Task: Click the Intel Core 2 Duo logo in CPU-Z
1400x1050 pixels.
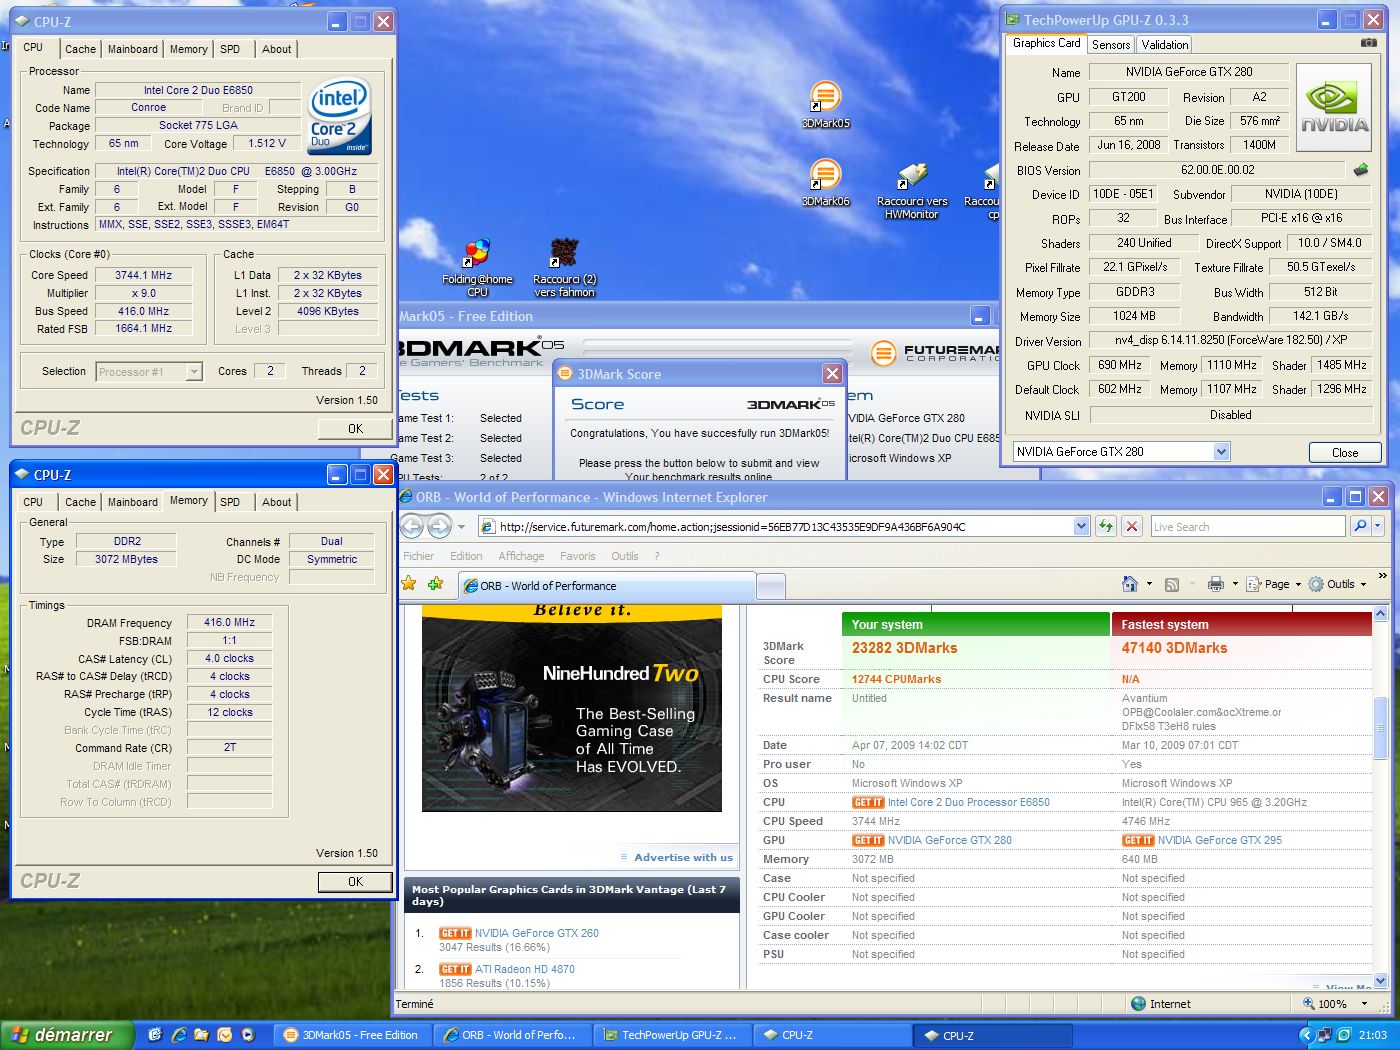Action: tap(340, 116)
